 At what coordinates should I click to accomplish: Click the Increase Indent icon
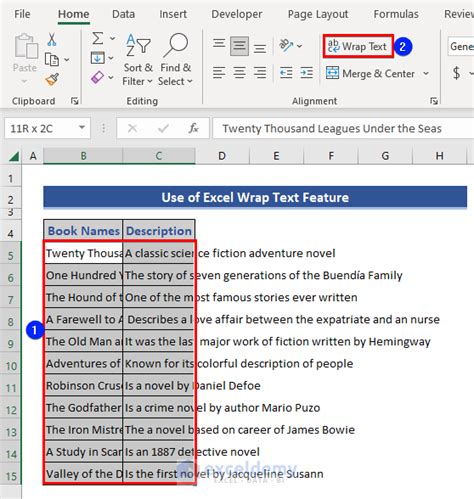pos(306,73)
